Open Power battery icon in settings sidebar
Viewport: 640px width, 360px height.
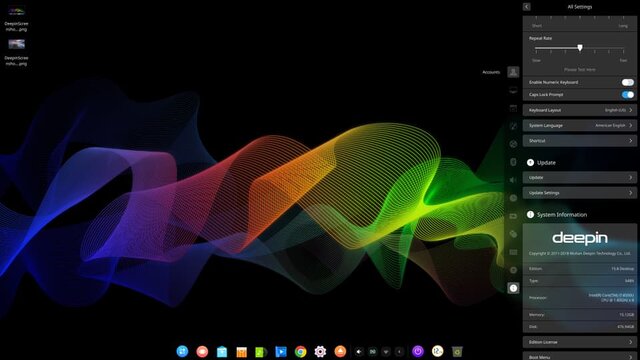tap(513, 216)
